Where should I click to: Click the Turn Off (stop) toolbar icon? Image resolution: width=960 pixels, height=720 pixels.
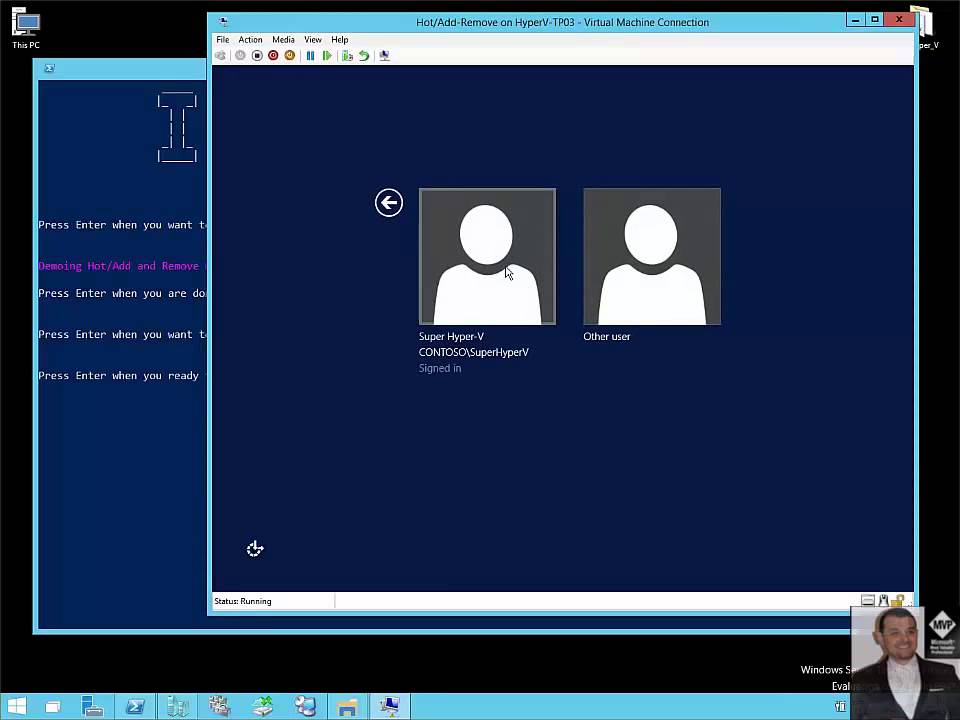pyautogui.click(x=257, y=56)
